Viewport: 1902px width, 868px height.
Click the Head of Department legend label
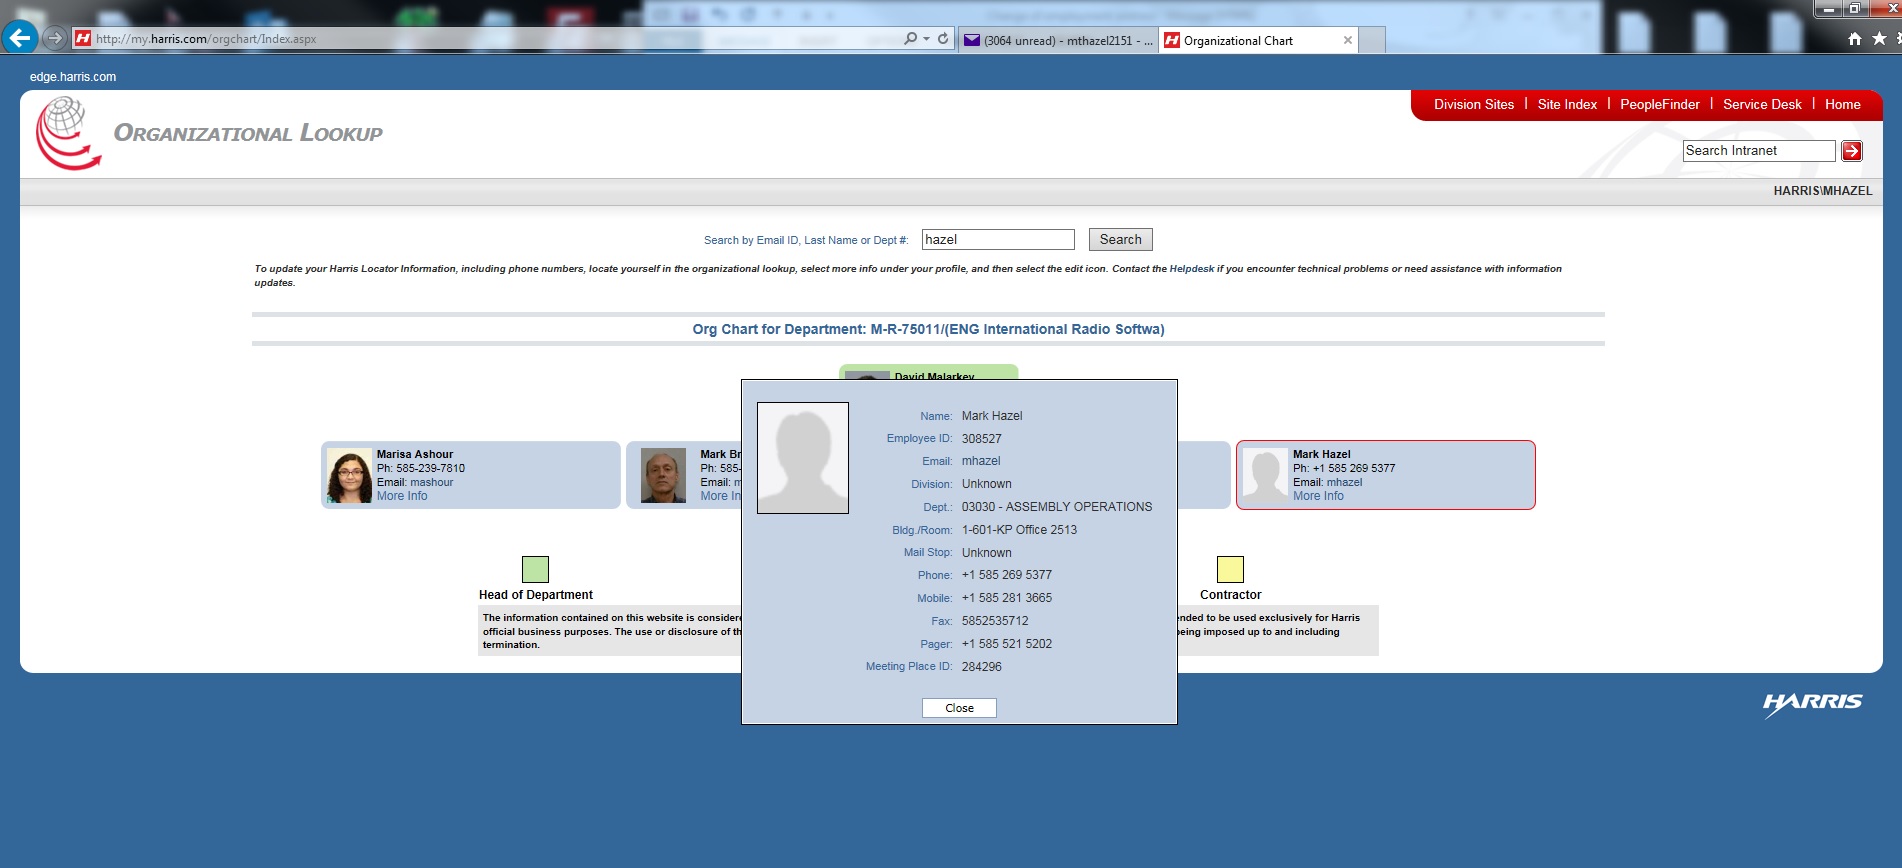[536, 595]
